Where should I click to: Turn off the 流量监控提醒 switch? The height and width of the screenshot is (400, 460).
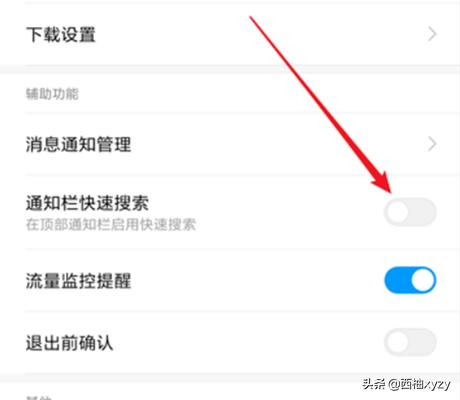410,280
